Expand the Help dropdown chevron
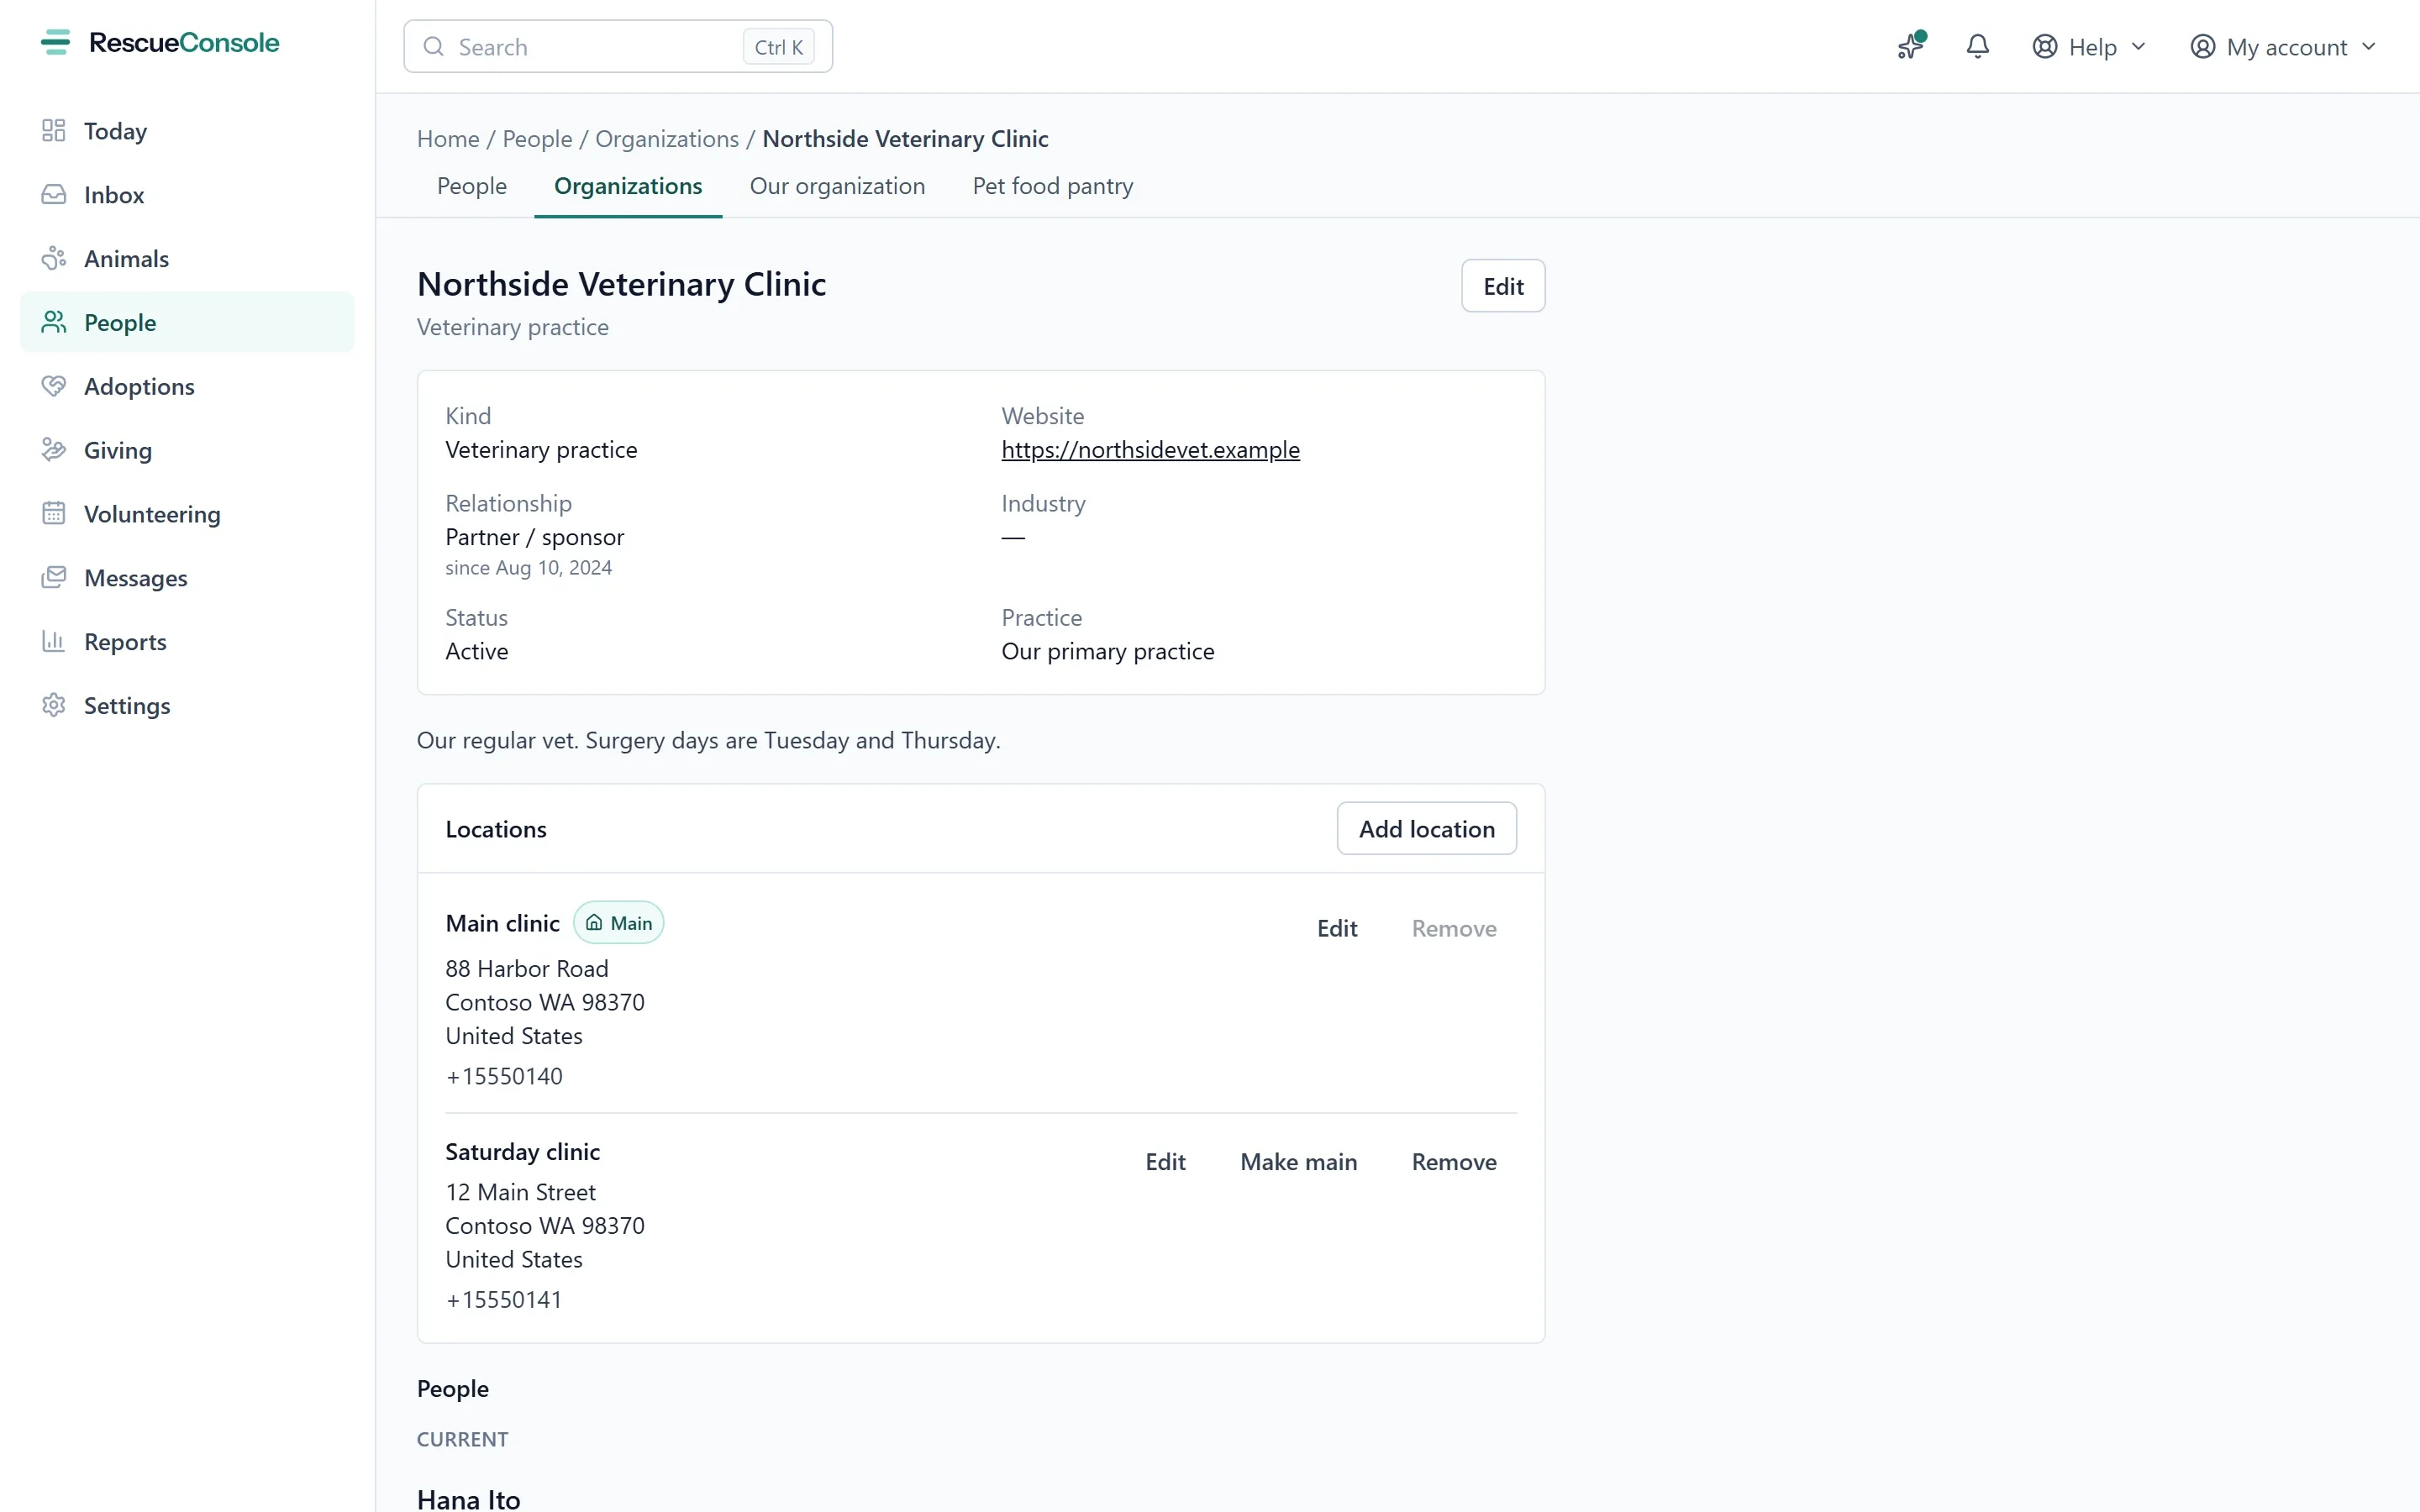The image size is (2420, 1512). 2139,47
